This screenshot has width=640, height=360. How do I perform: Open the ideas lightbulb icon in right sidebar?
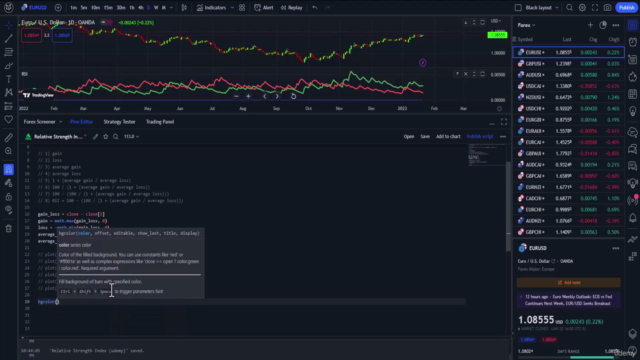tap(633, 111)
